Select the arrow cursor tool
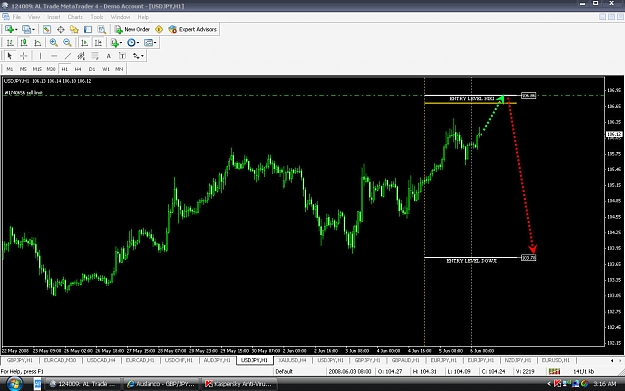 point(10,56)
